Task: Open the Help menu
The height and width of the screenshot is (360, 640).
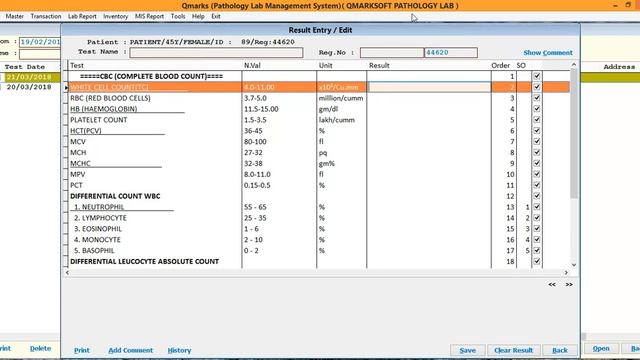Action: [198, 16]
